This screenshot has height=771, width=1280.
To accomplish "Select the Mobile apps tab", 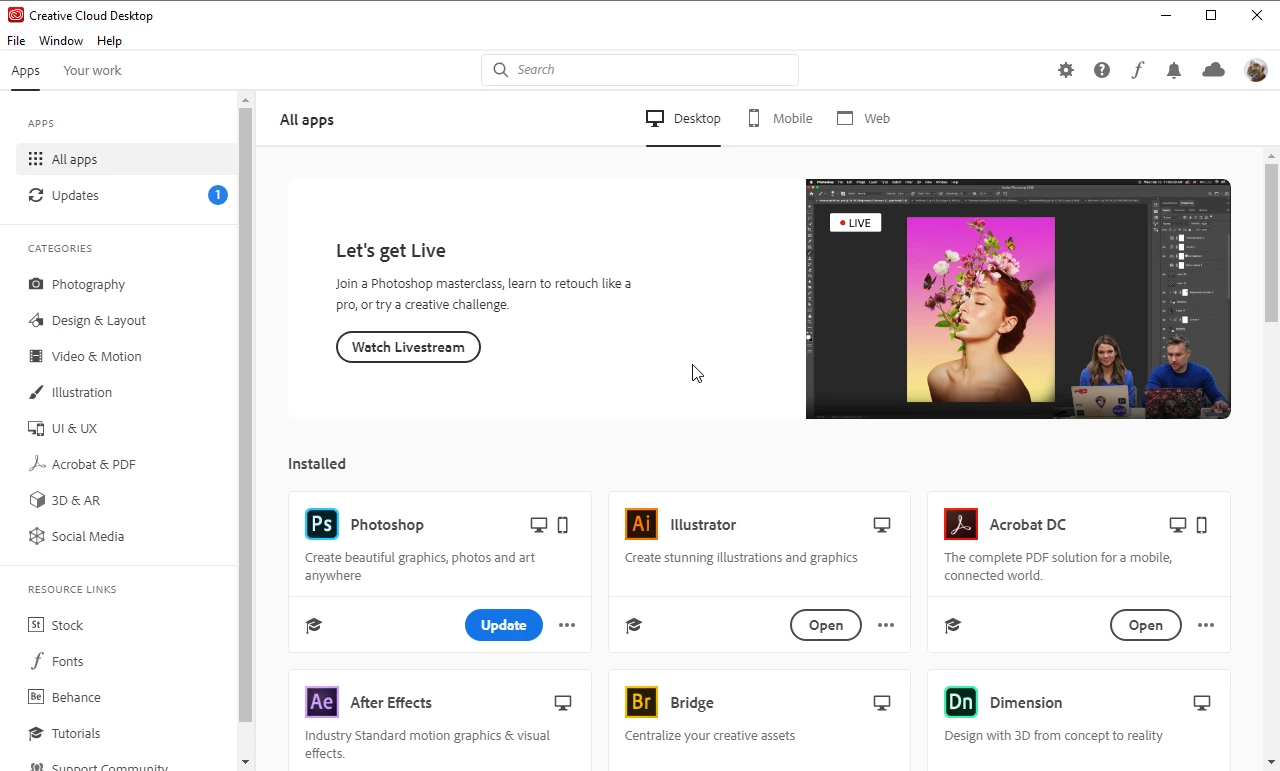I will tap(780, 119).
